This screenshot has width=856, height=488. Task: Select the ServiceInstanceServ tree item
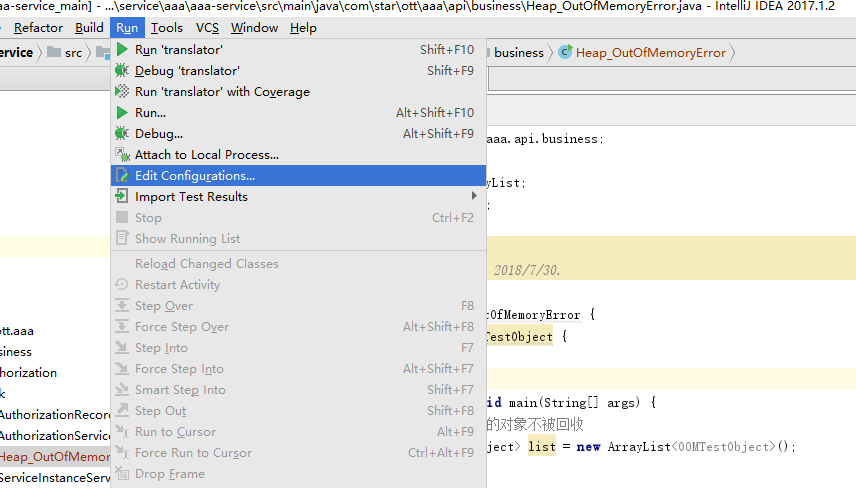55,478
